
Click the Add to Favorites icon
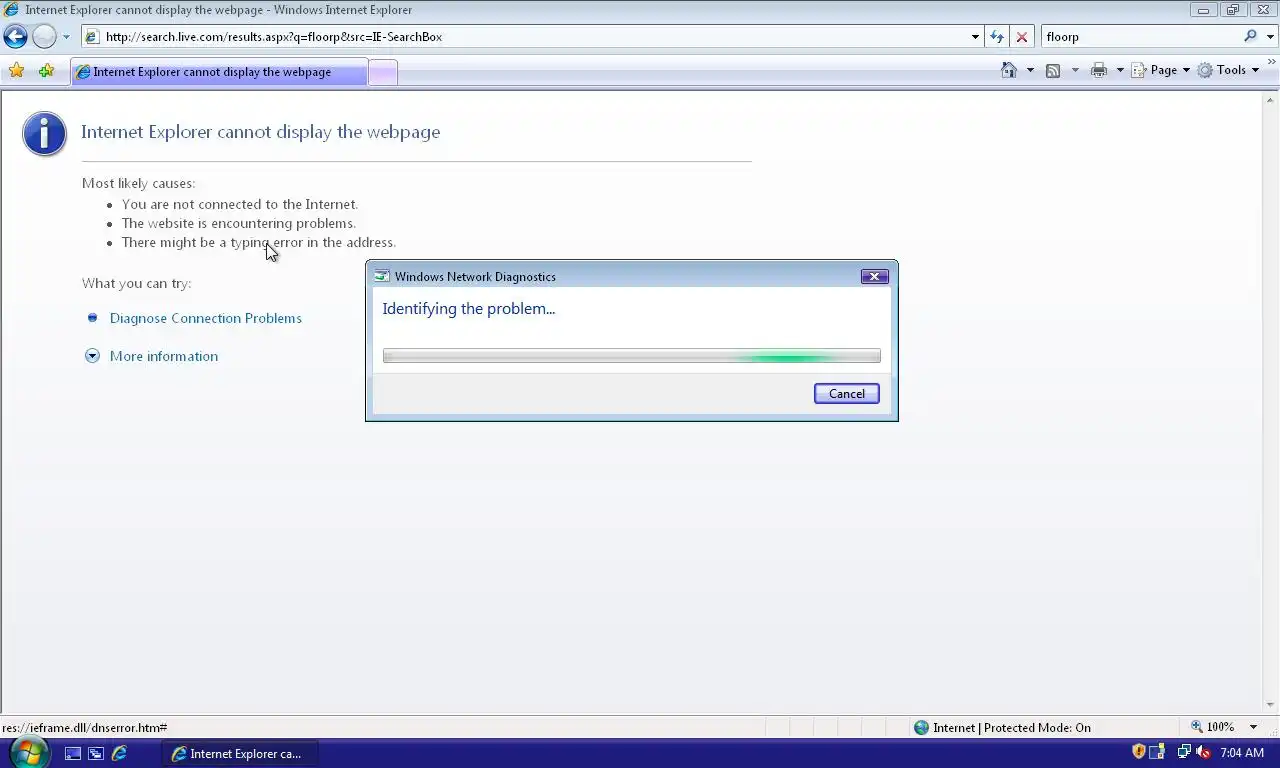46,71
